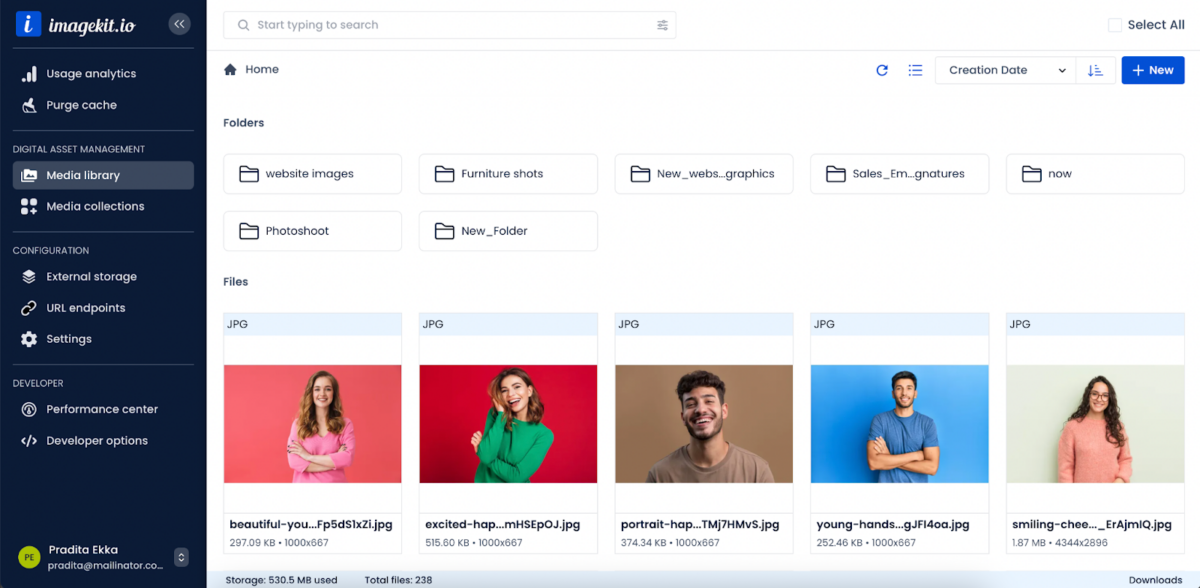Open search filter options icon
The height and width of the screenshot is (588, 1200).
(662, 25)
